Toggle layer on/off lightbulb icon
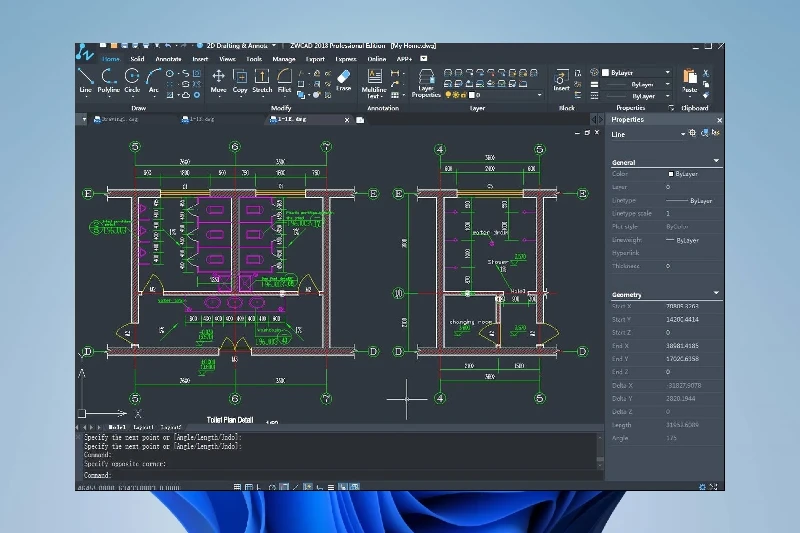The image size is (800, 533). (x=448, y=96)
